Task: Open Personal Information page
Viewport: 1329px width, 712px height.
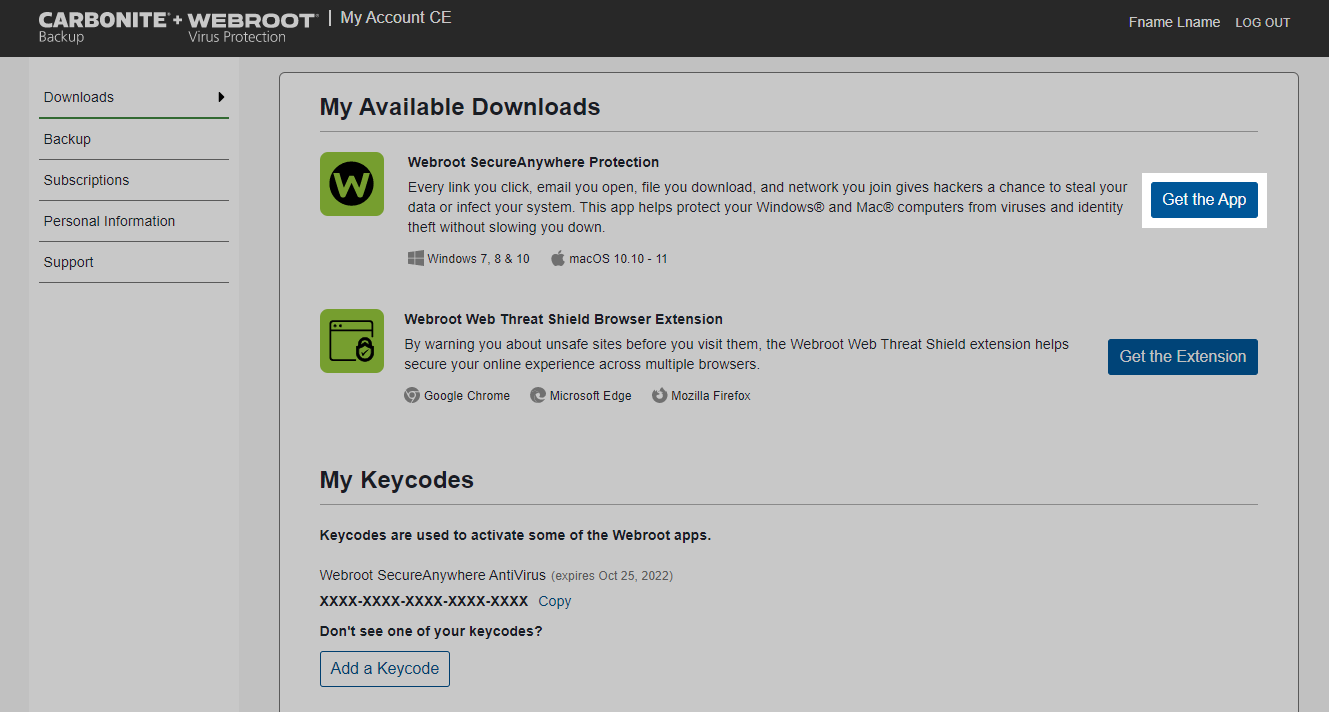Action: 109,221
